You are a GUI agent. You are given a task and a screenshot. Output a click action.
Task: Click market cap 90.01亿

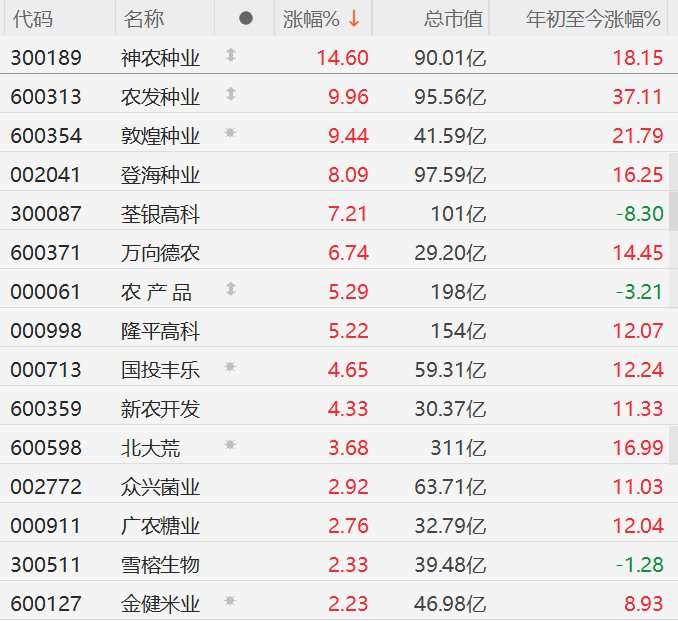[450, 58]
